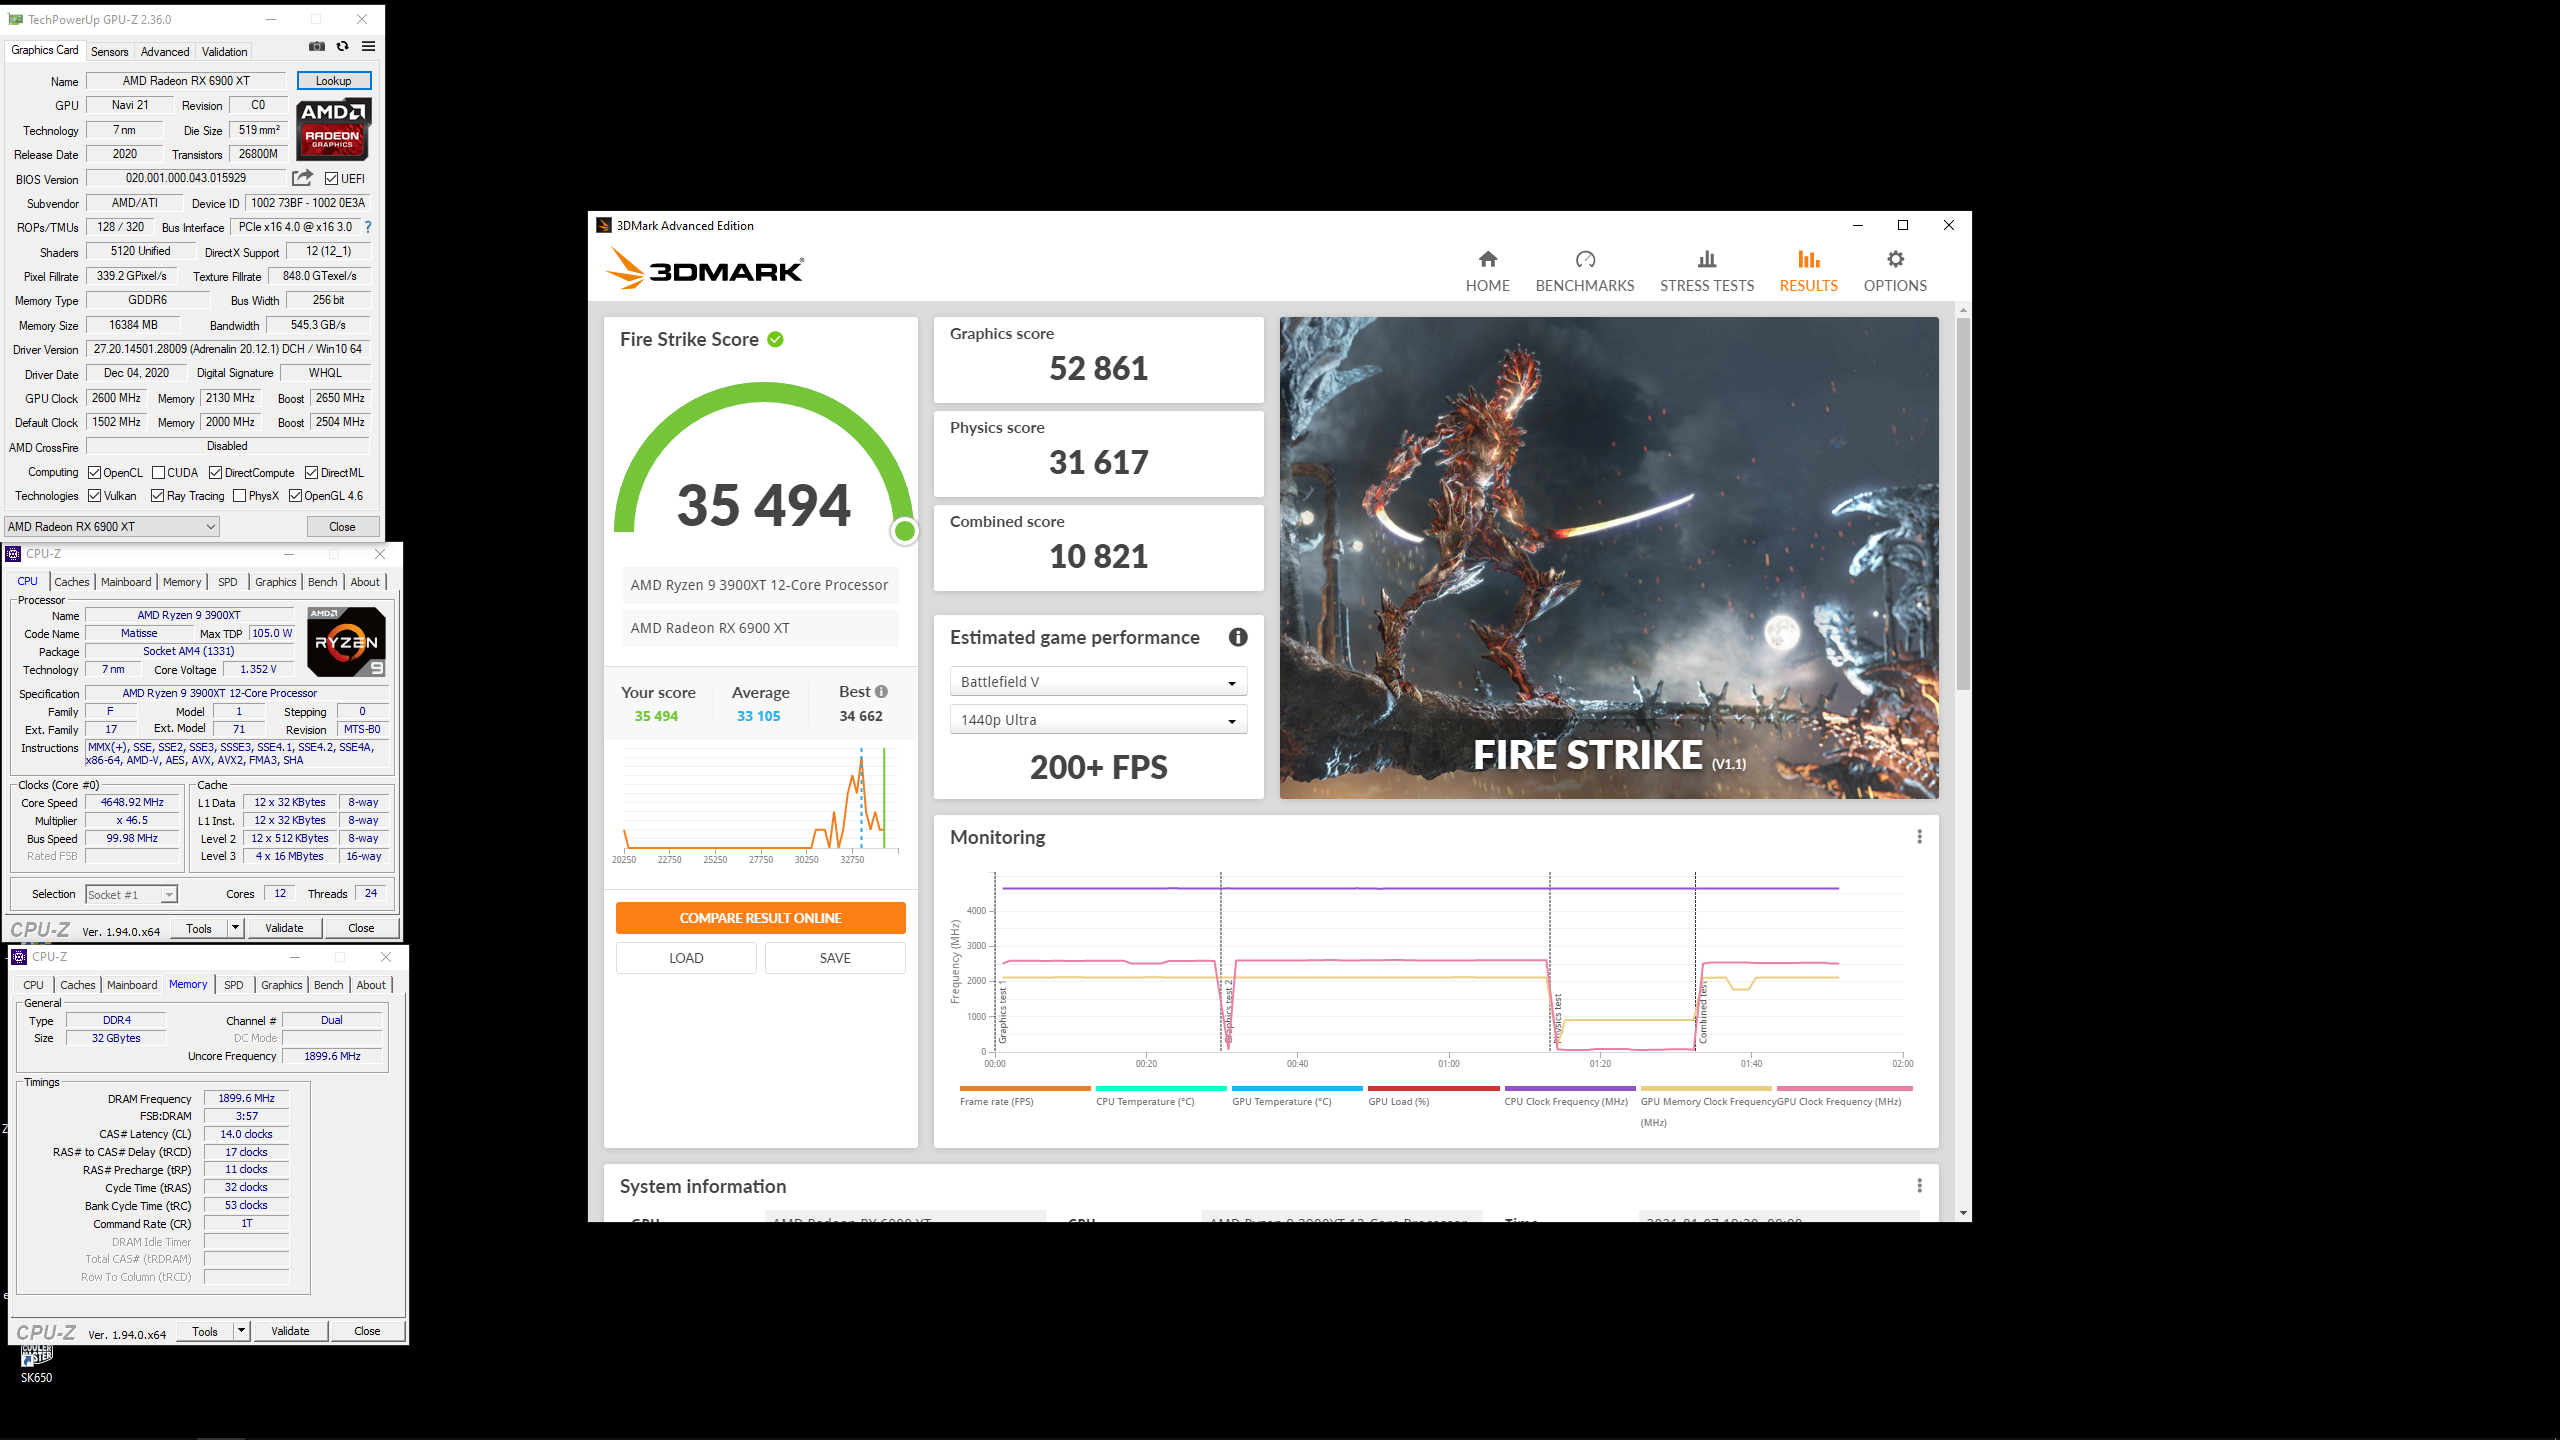This screenshot has height=1440, width=2560.
Task: Click SAVE button in 3DMark
Action: click(x=835, y=958)
